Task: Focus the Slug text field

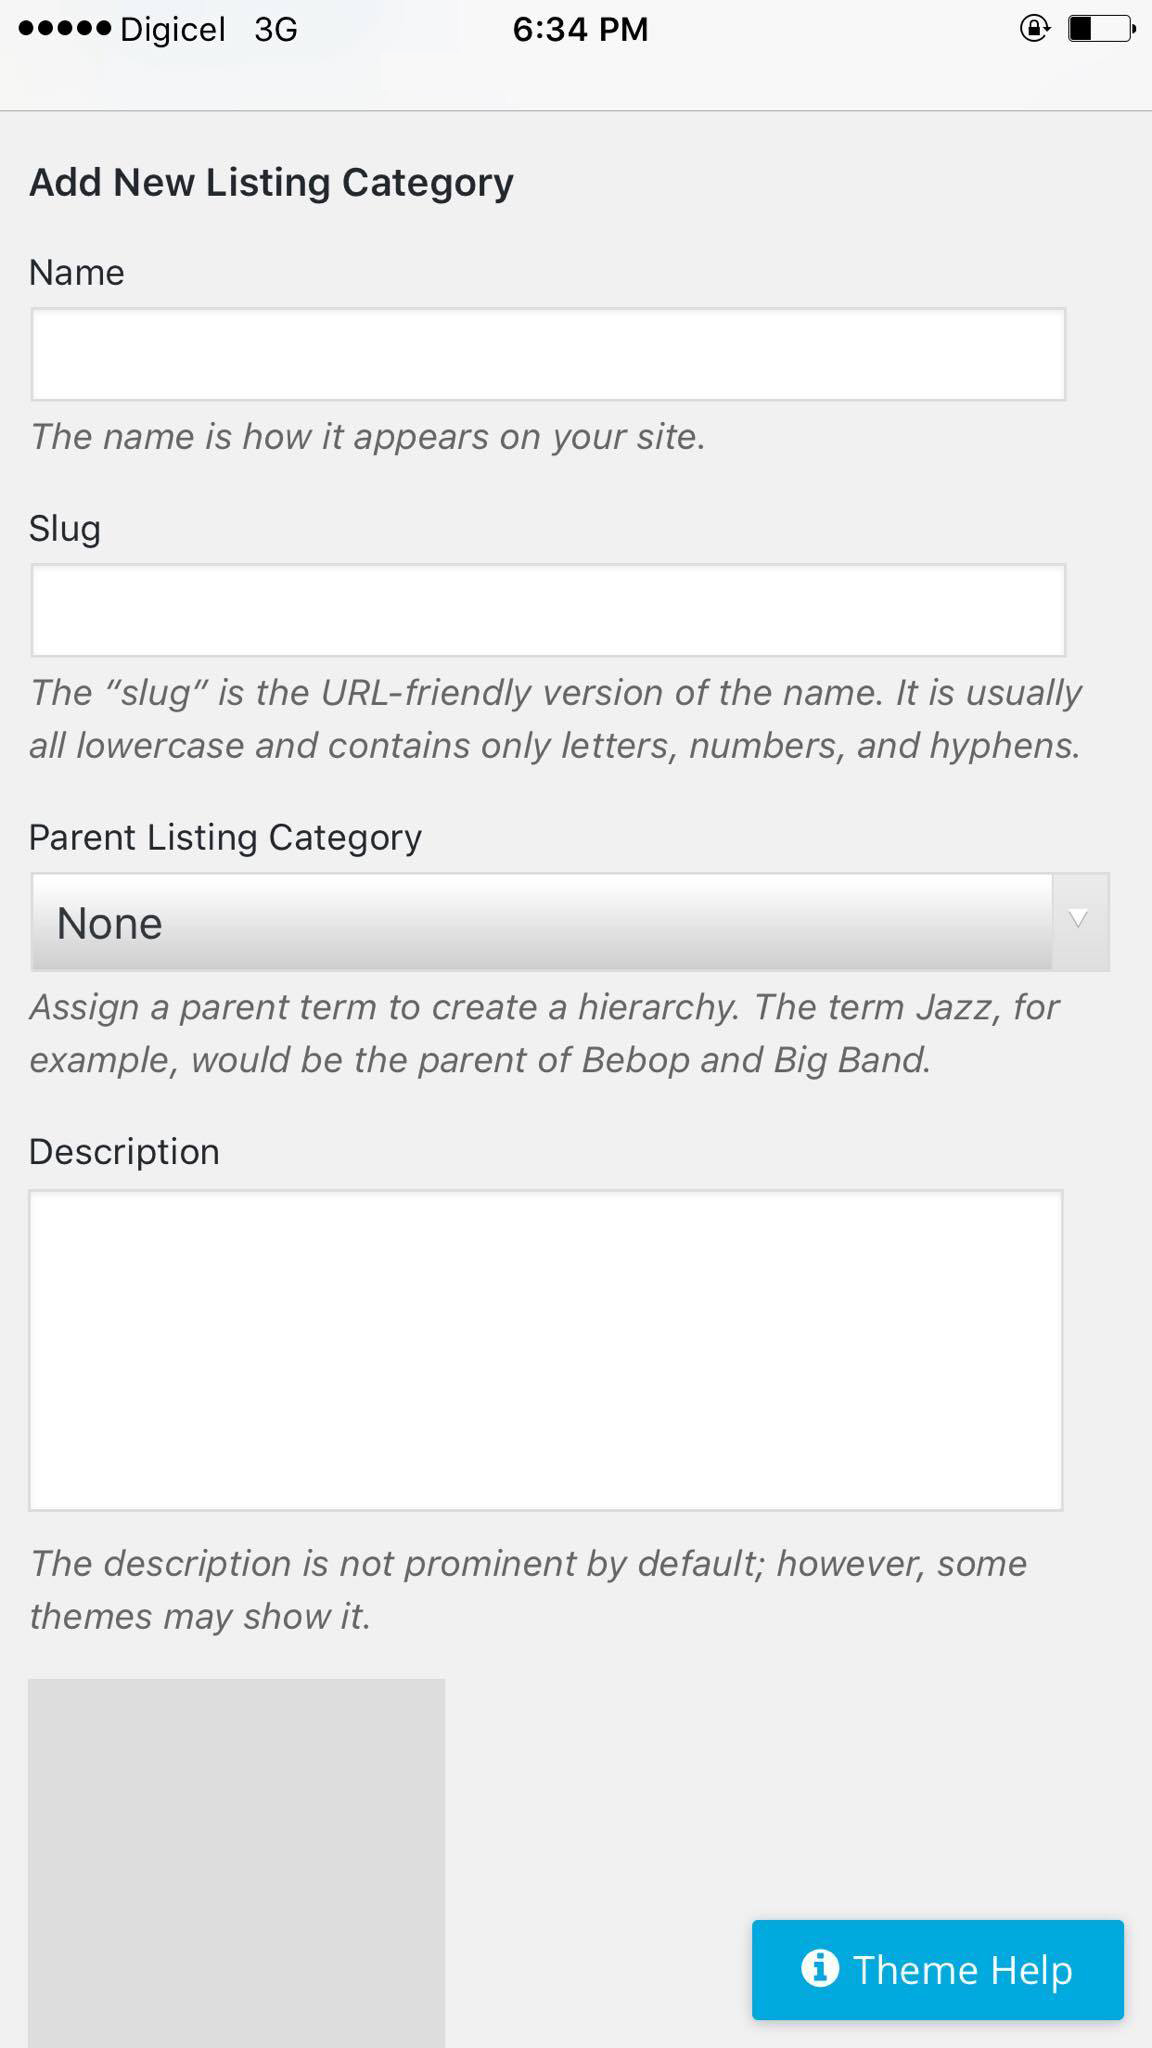Action: 548,610
